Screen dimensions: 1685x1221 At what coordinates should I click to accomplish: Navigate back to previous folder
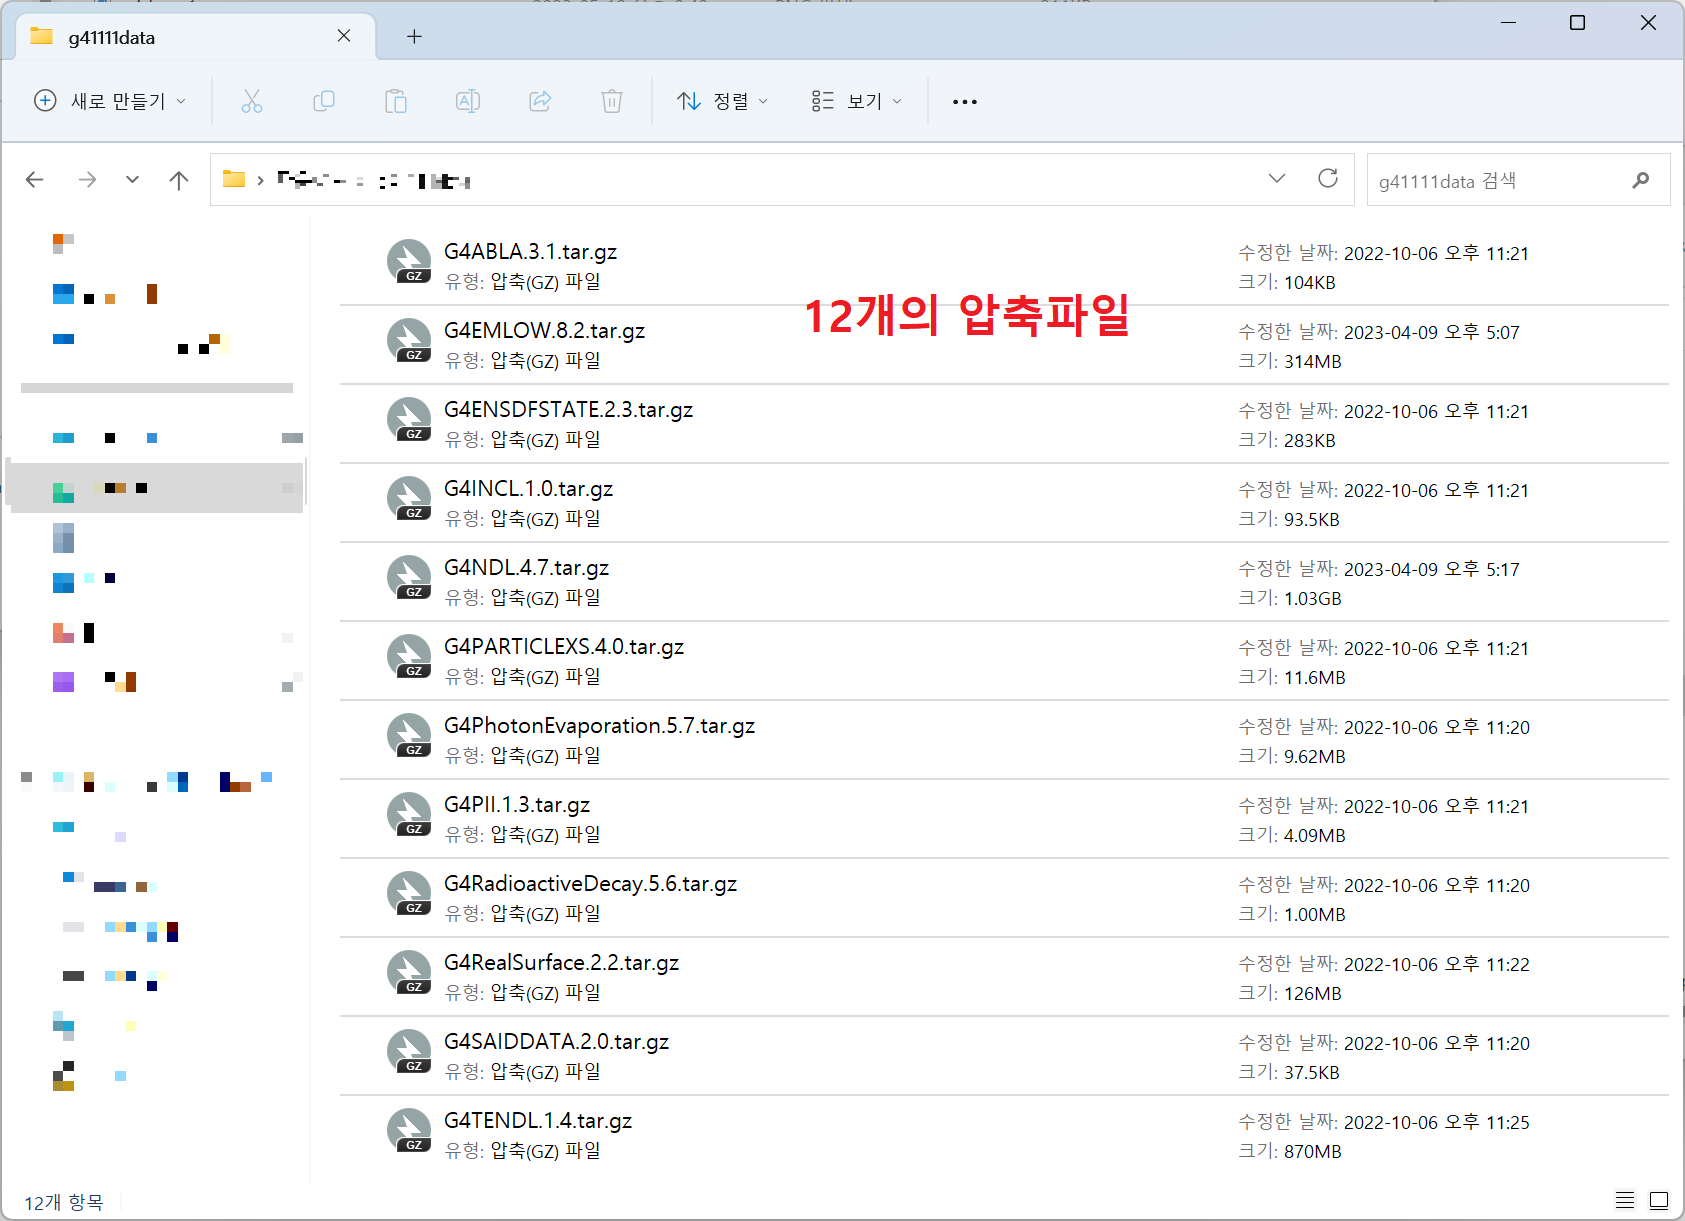pyautogui.click(x=35, y=180)
